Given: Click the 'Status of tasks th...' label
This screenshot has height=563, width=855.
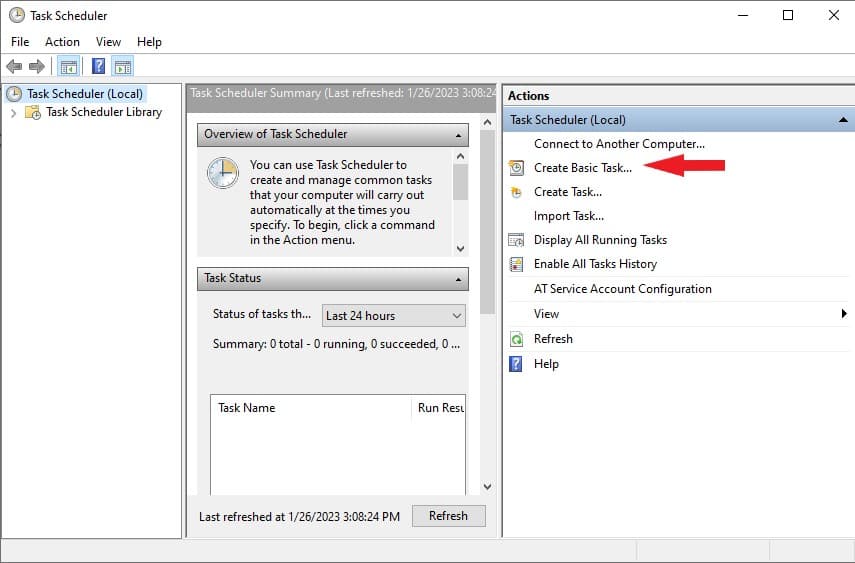Looking at the screenshot, I should pos(262,314).
